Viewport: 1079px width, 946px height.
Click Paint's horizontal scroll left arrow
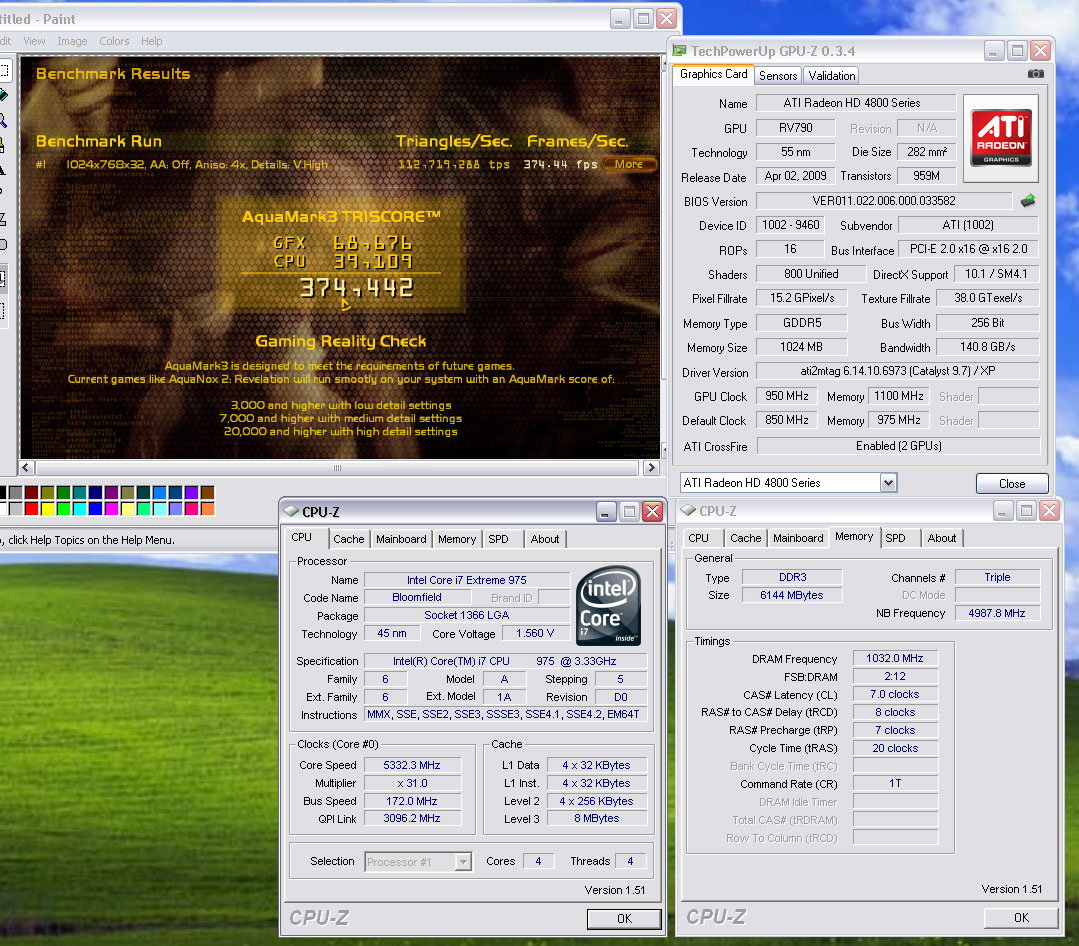coord(26,468)
